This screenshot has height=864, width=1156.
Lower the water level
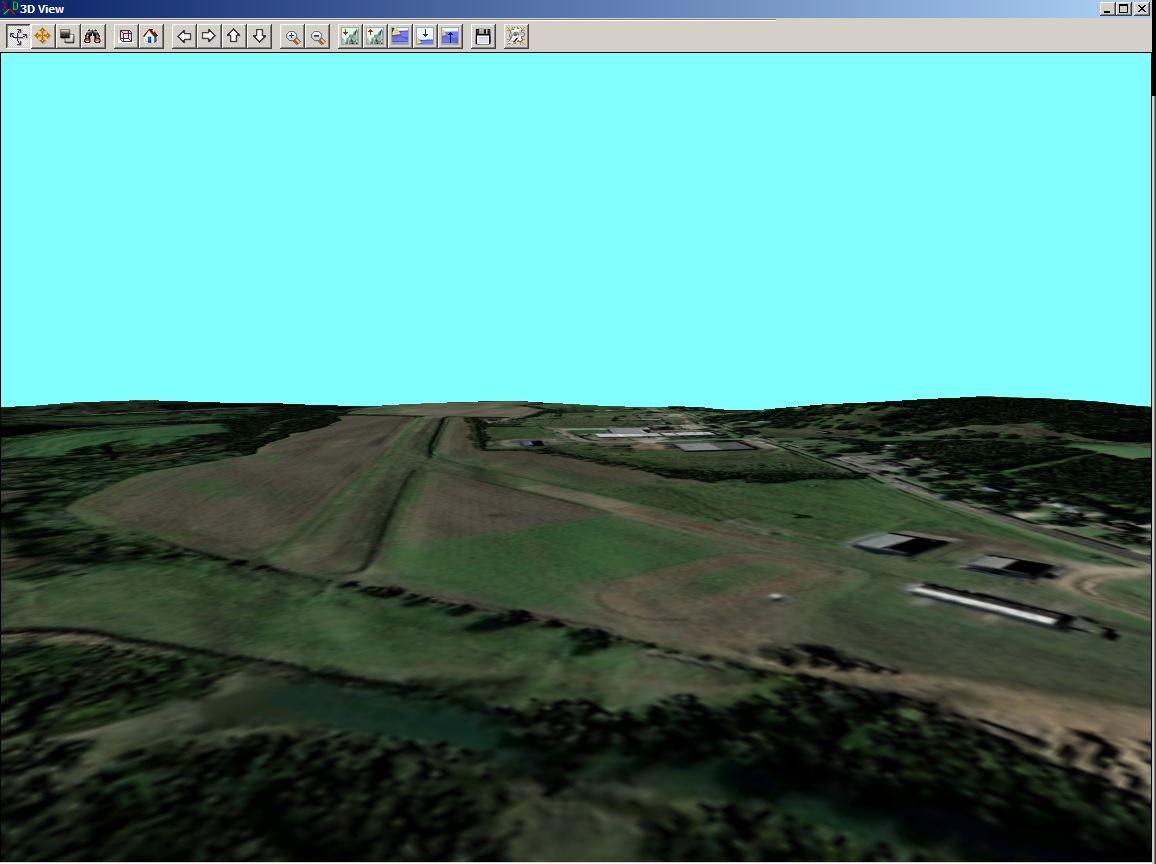coord(423,36)
